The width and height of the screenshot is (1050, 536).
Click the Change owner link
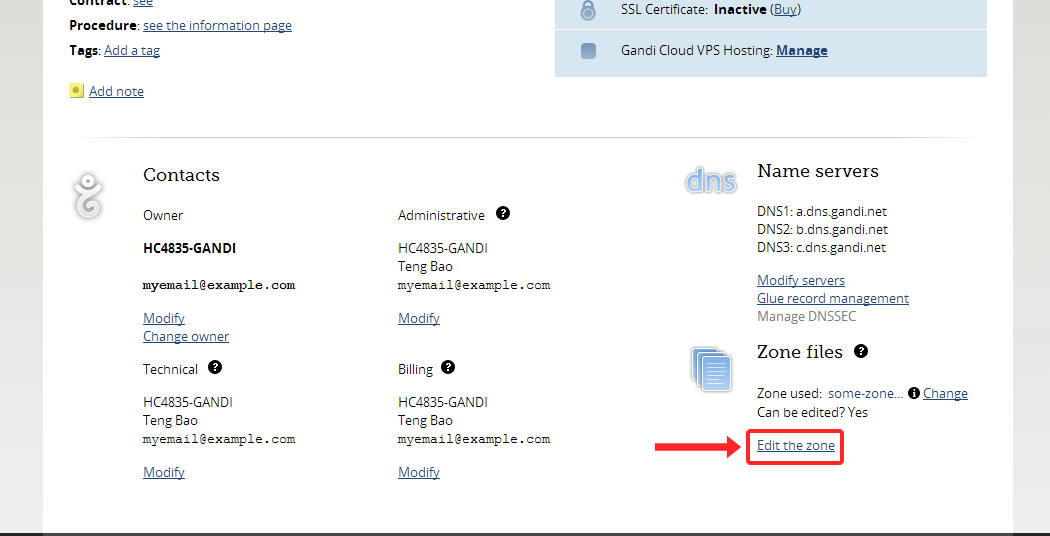click(185, 336)
